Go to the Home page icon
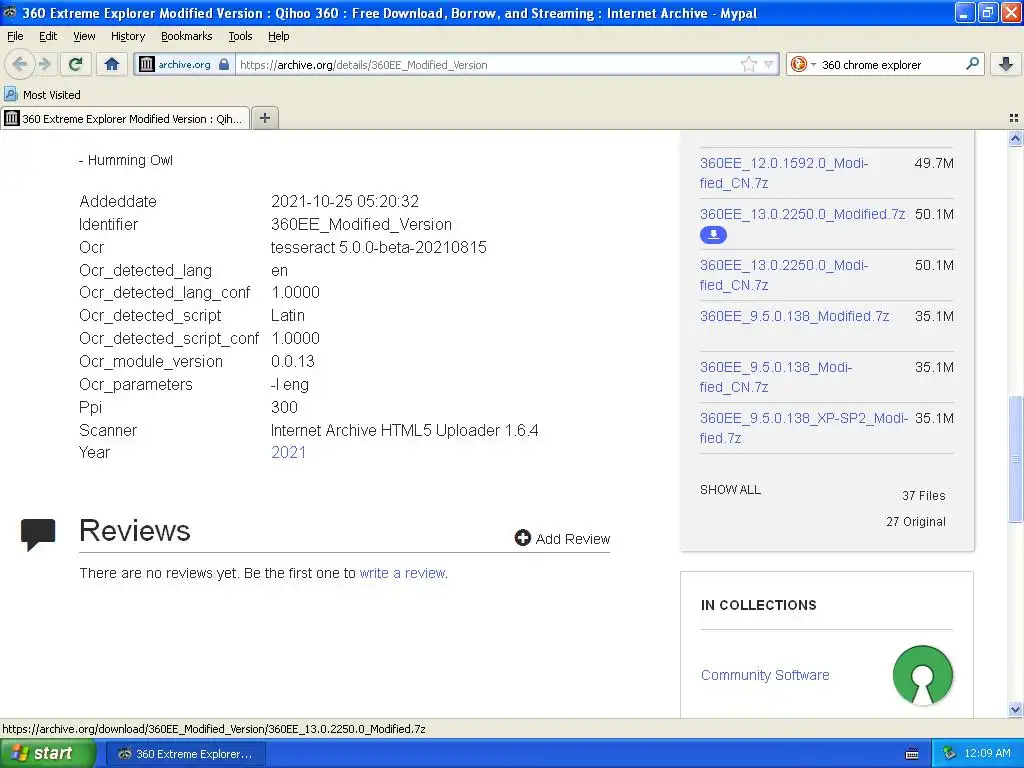The height and width of the screenshot is (768, 1024). click(x=112, y=64)
